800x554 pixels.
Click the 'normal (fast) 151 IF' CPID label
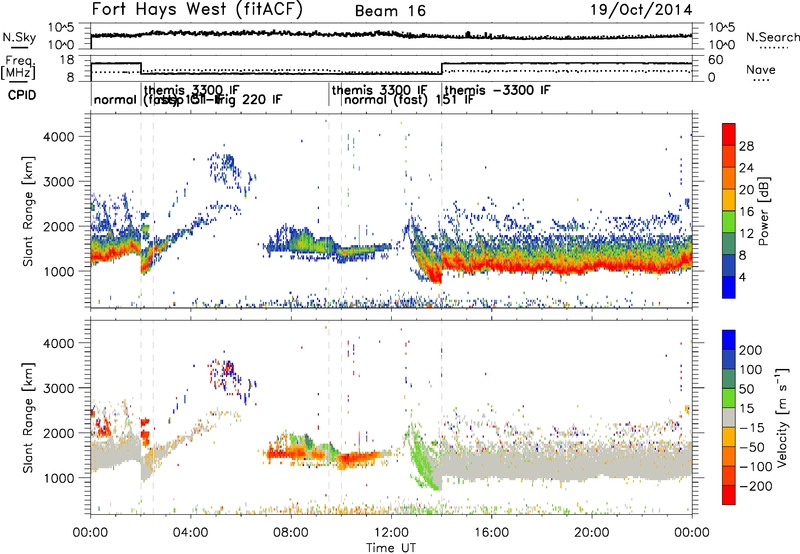409,100
